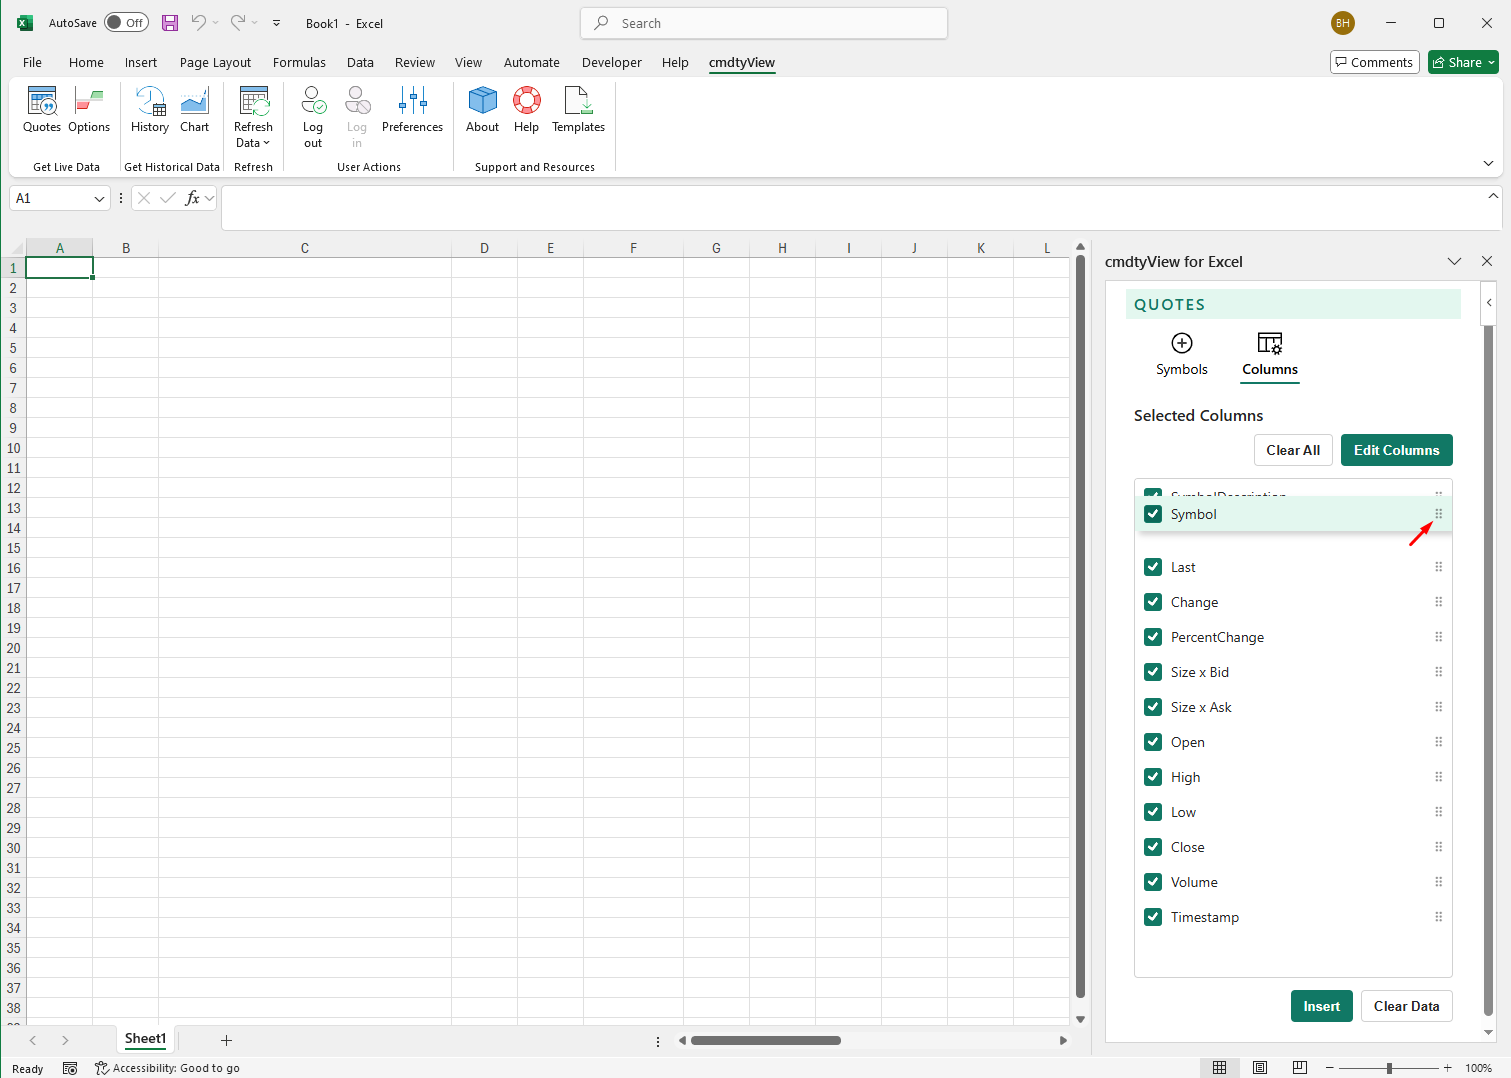Screen dimensions: 1511x1078
Task: Open the task pane options chevron
Action: 1454,261
